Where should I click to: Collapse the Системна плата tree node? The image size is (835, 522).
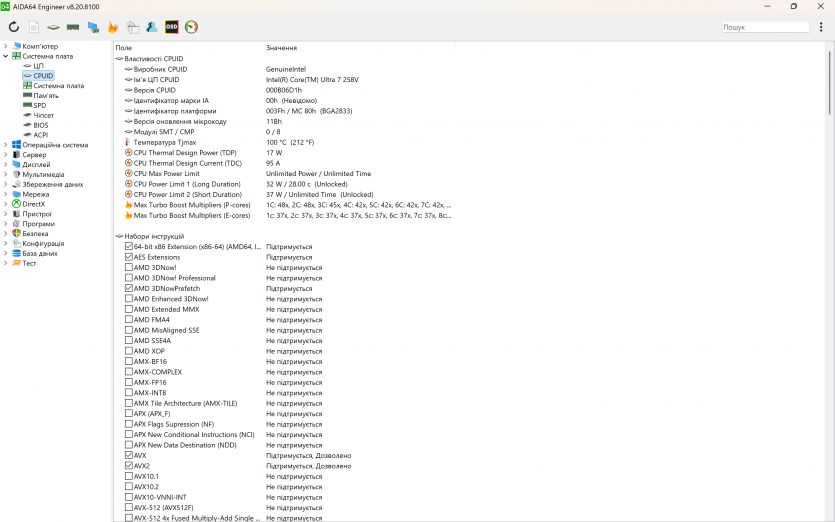[5, 56]
